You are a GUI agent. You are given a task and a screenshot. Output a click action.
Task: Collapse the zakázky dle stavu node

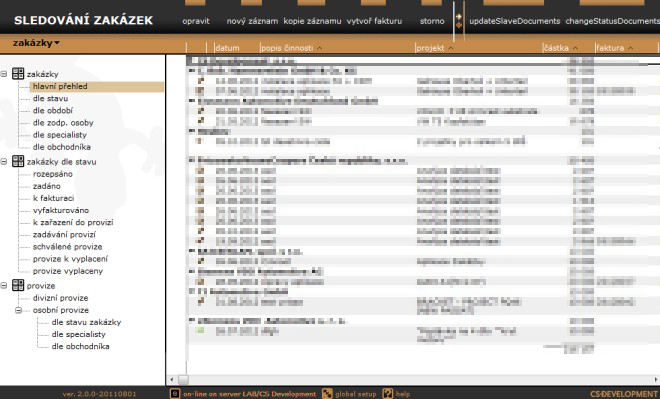4,162
